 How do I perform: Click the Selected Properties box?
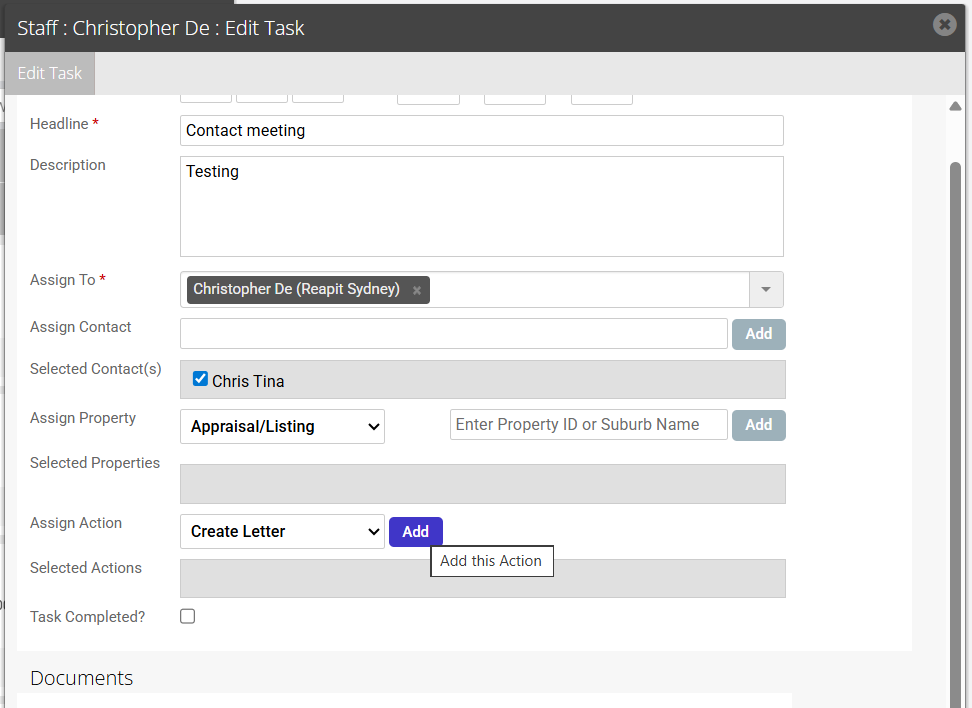[483, 484]
